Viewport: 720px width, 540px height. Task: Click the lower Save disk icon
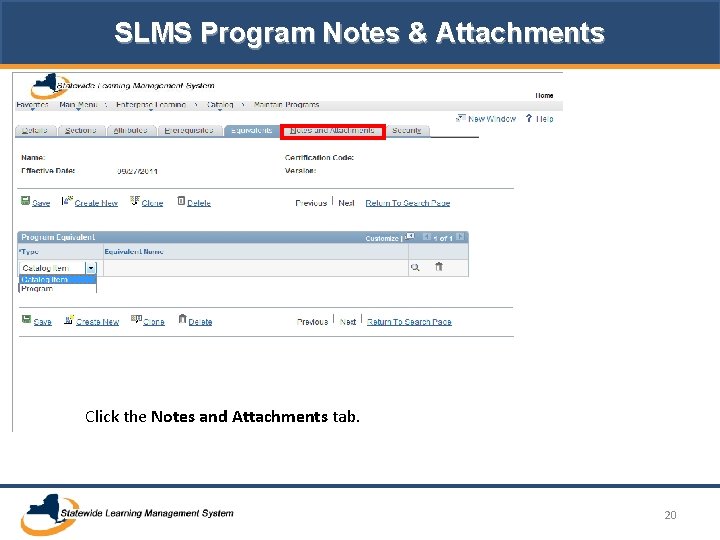pos(27,319)
